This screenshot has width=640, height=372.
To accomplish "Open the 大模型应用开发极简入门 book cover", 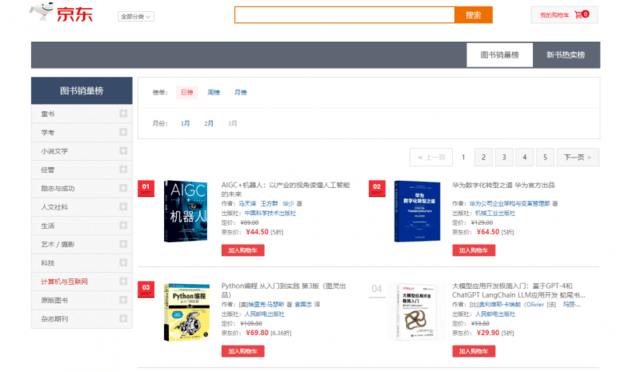I will (416, 312).
